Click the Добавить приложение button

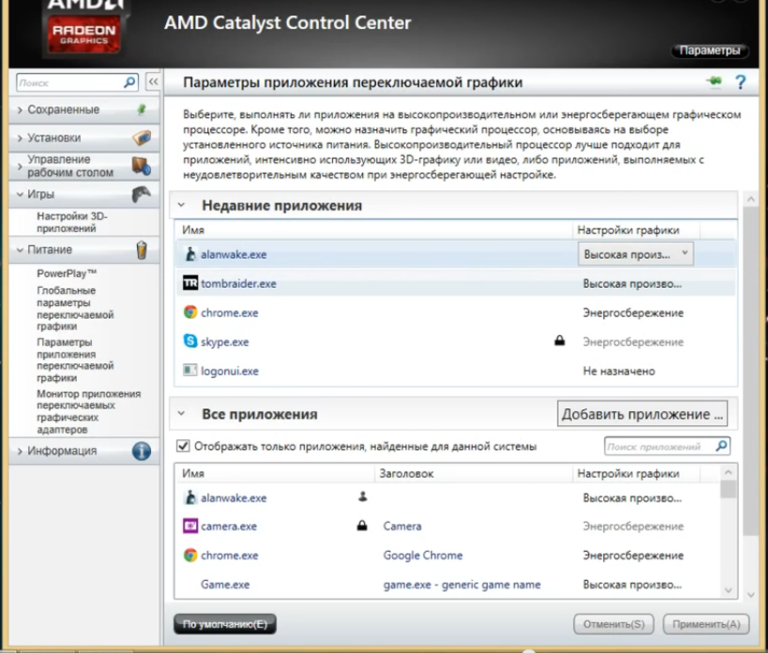click(x=641, y=413)
